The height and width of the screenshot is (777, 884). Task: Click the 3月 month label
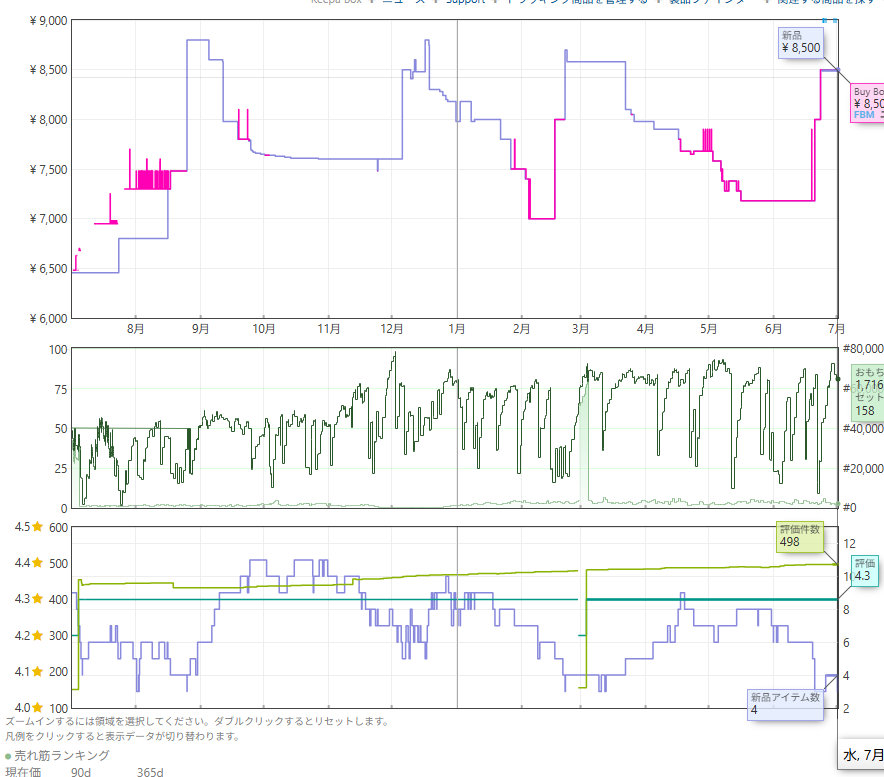click(580, 329)
